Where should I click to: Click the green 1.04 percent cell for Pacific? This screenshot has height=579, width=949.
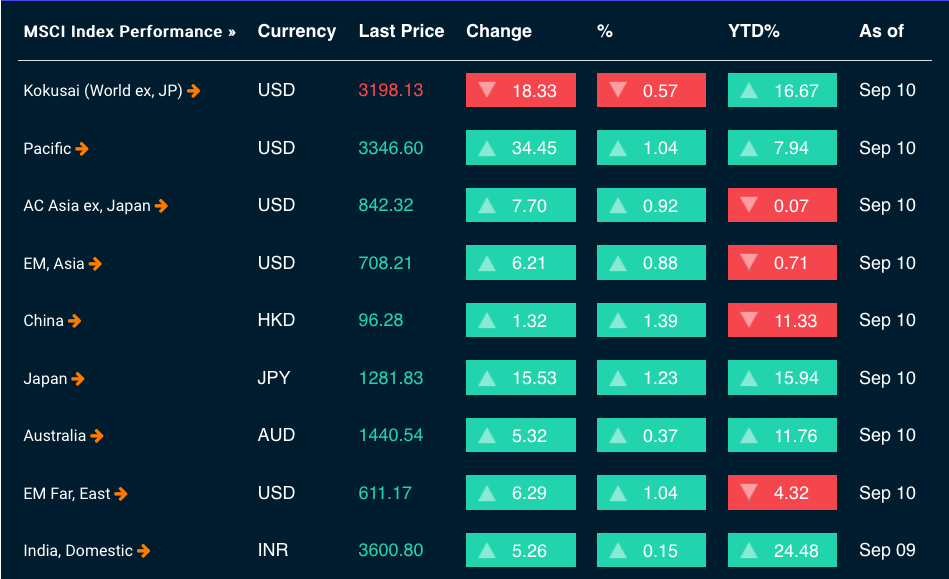point(651,149)
